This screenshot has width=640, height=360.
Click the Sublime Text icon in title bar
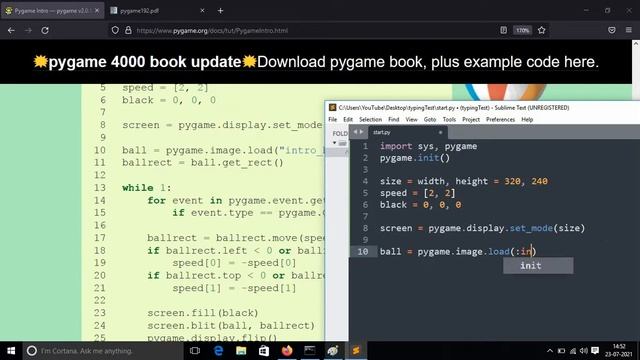(x=332, y=107)
